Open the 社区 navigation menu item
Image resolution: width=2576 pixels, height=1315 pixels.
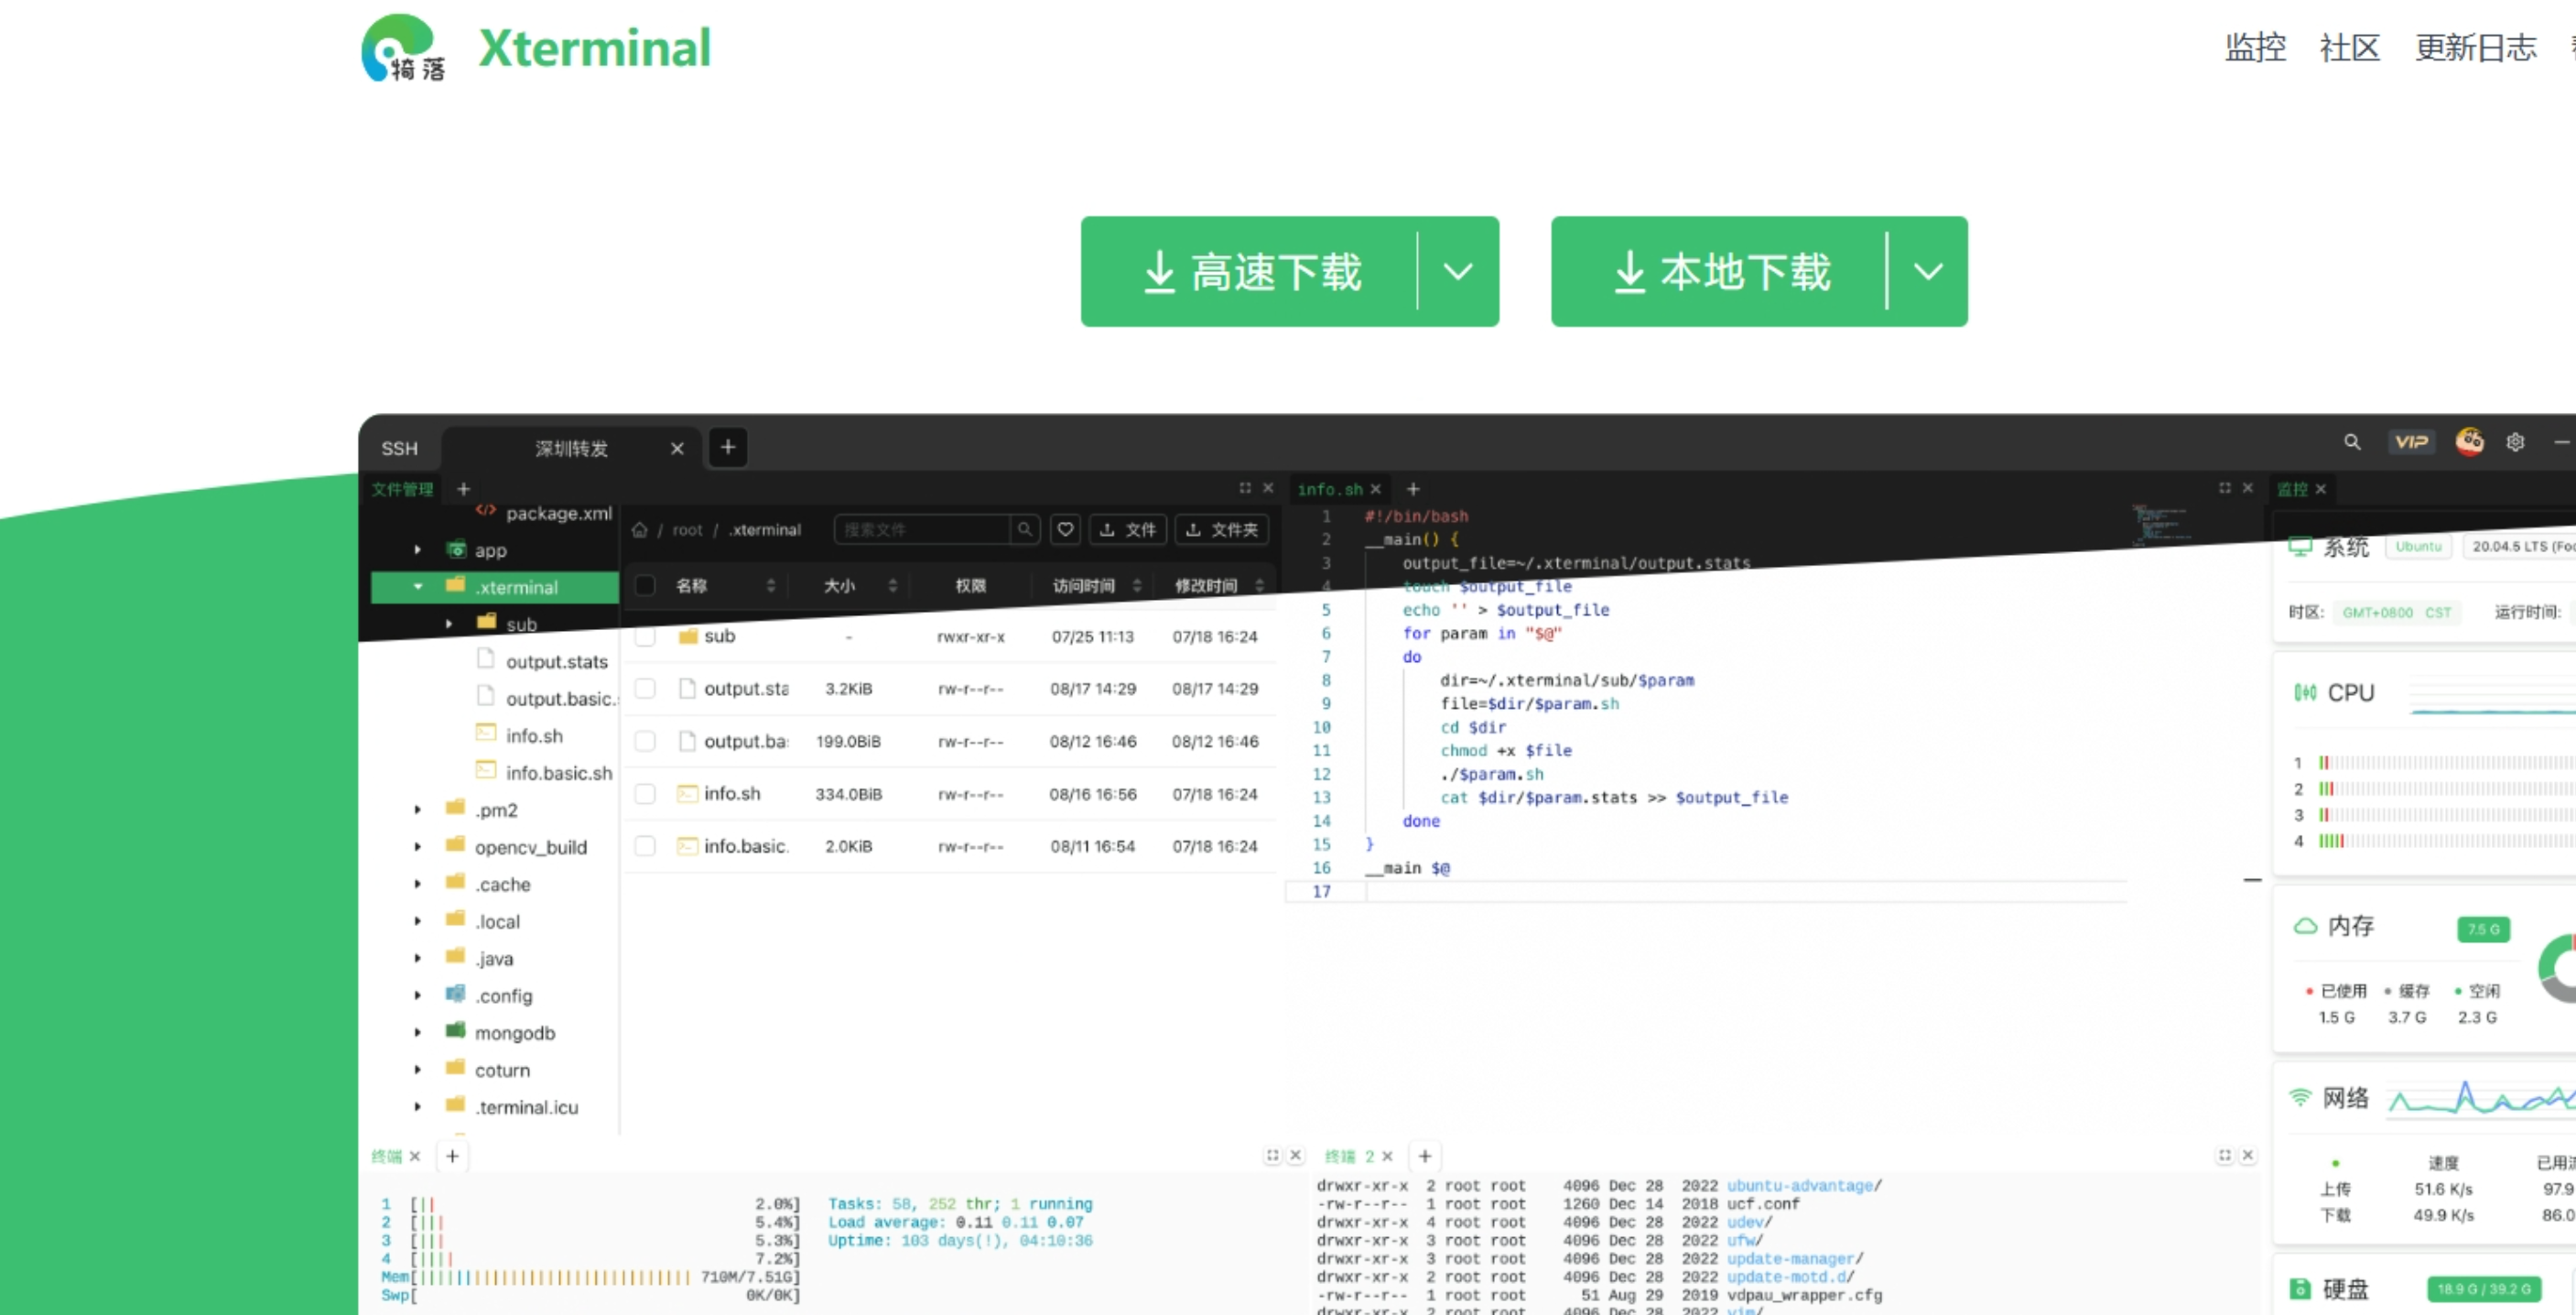(2349, 47)
